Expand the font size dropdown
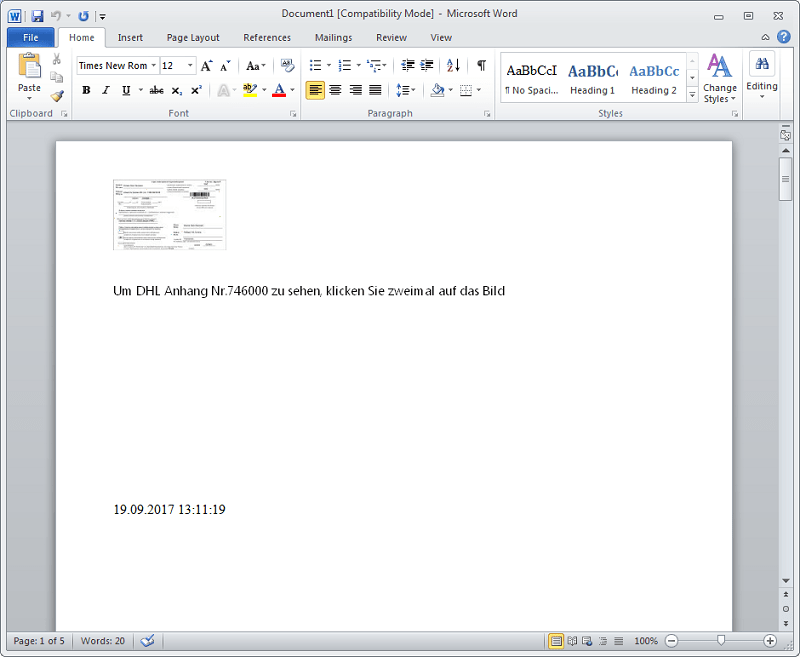This screenshot has height=657, width=800. (190, 65)
